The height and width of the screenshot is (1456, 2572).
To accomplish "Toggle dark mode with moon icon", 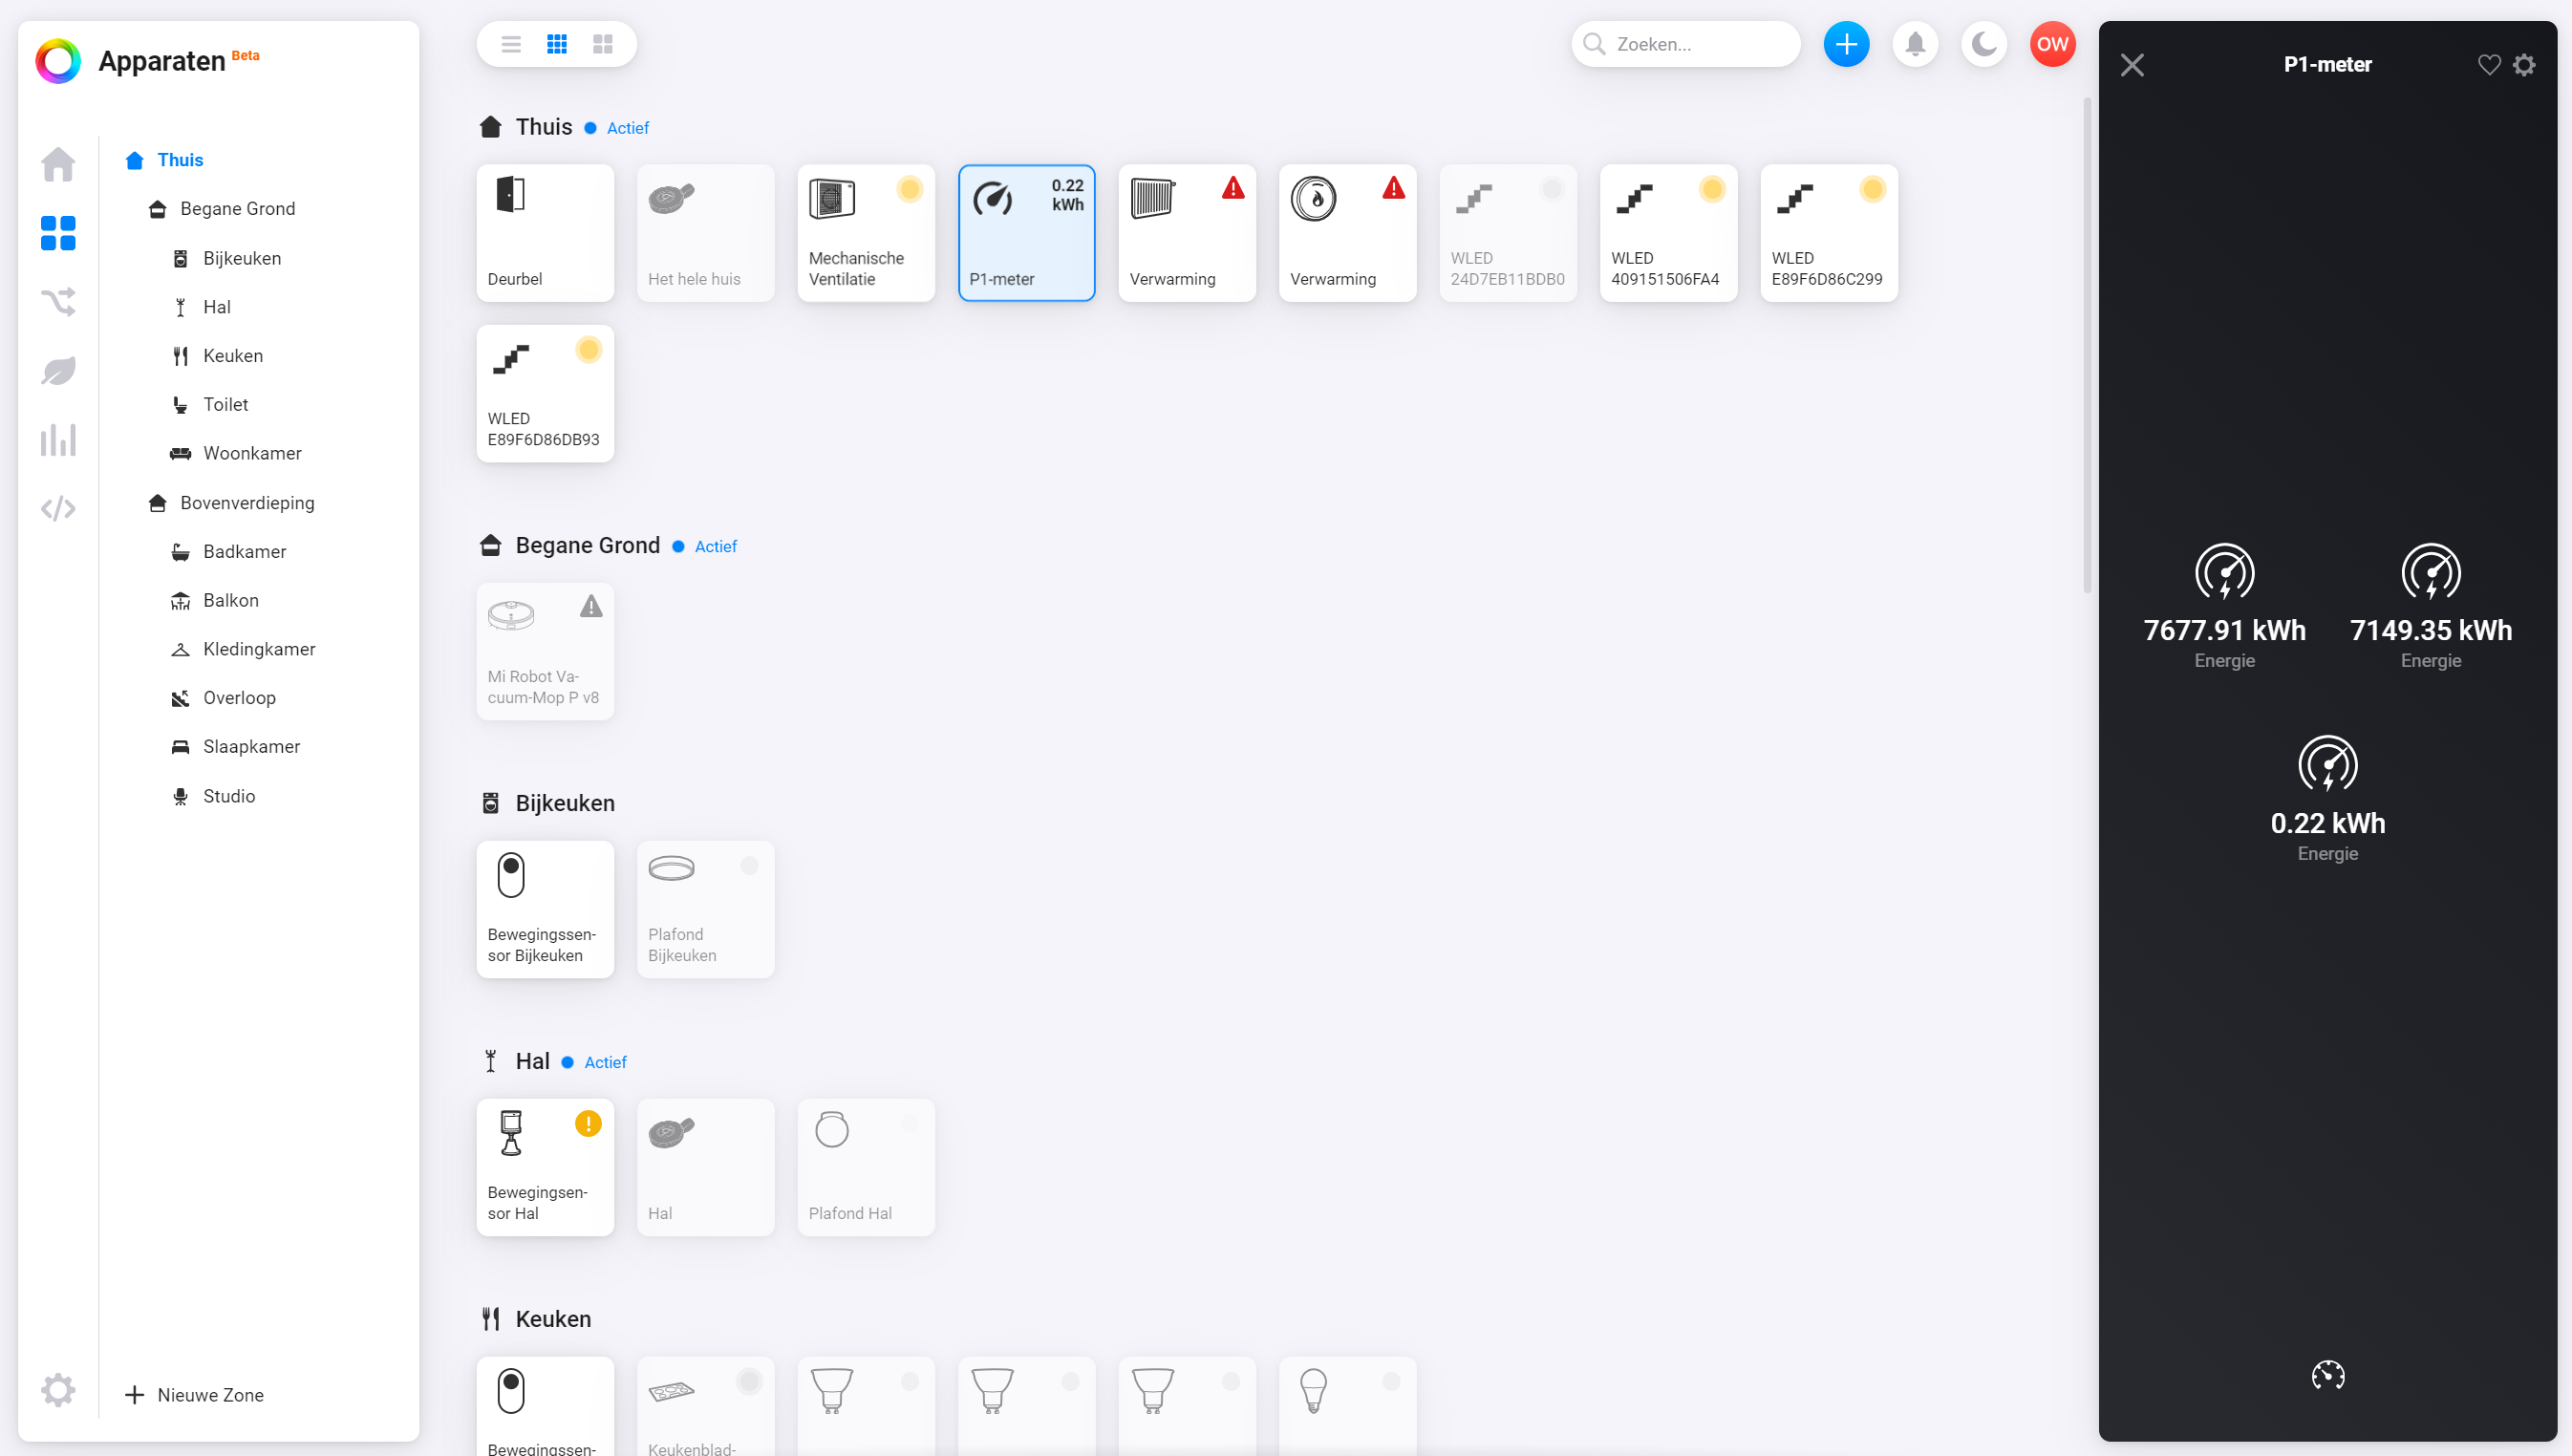I will pos(1984,44).
